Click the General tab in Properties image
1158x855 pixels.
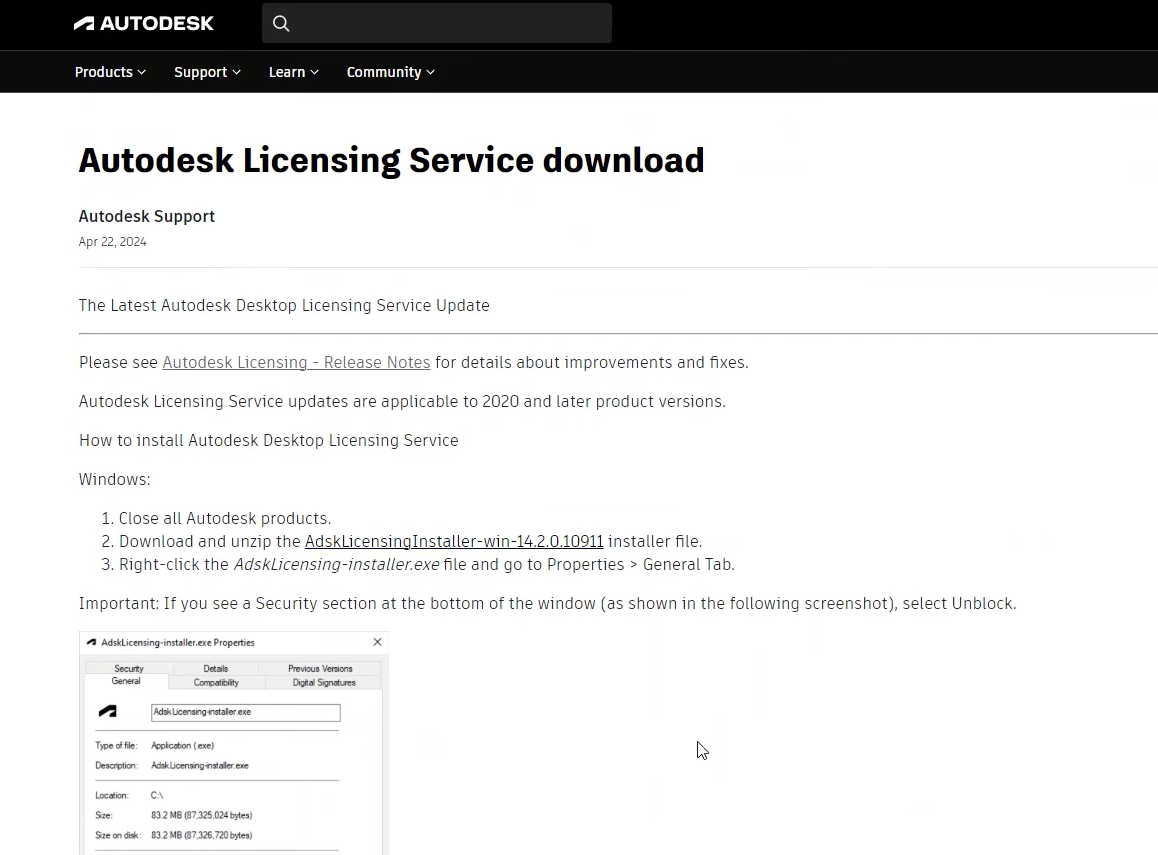126,681
